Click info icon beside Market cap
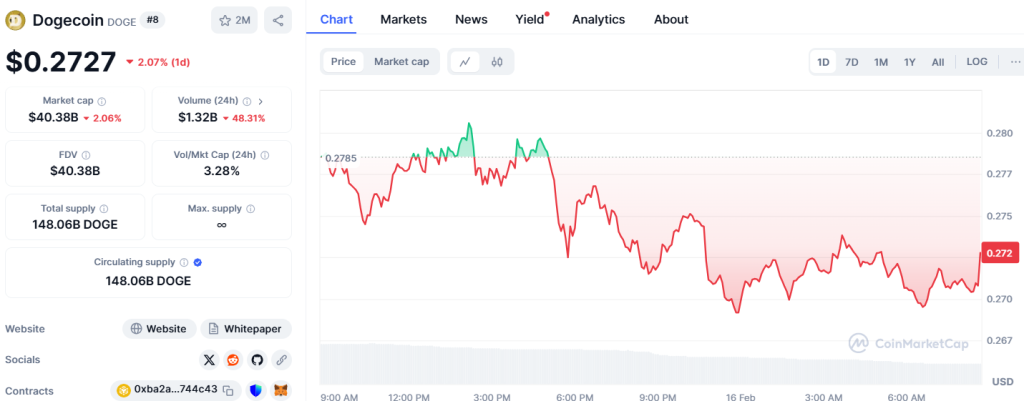This screenshot has height=401, width=1024. [102, 101]
